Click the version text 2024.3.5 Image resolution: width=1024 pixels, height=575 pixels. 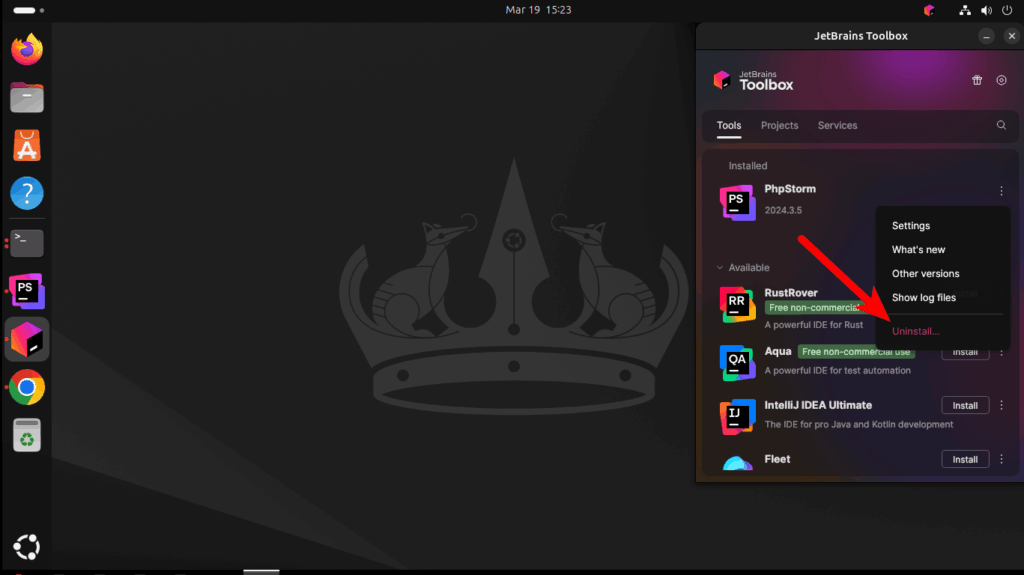(783, 210)
